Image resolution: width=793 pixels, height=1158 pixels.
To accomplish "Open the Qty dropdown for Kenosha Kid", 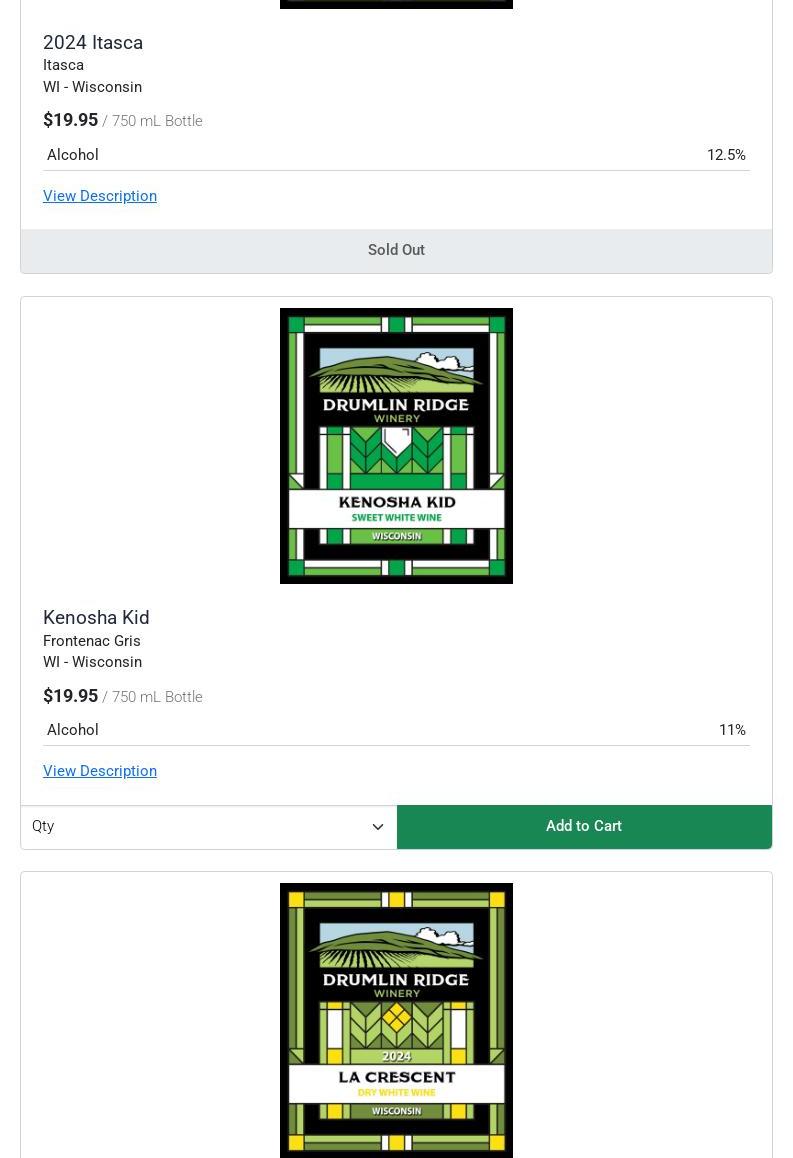I will tap(209, 826).
